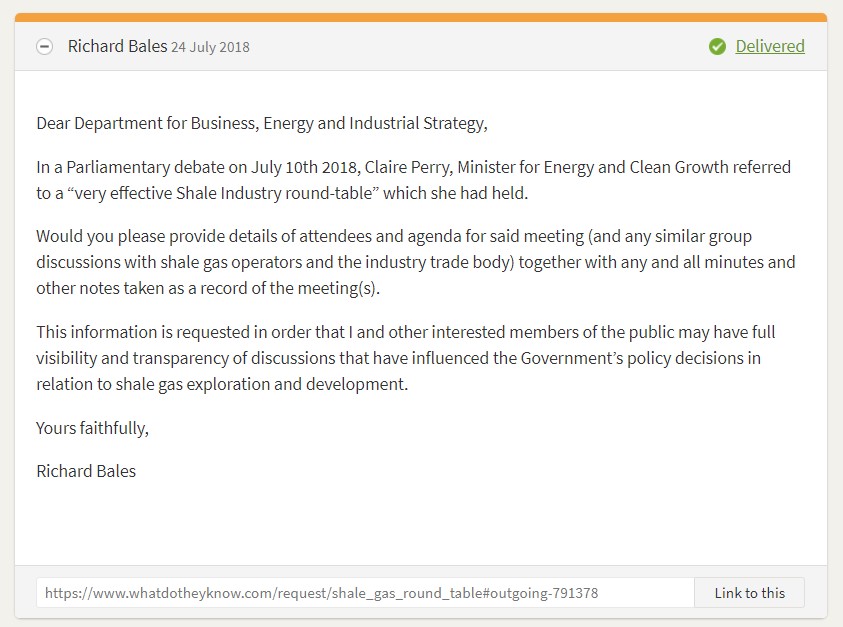Click the Claire Perry name in the text
Viewport: 843px width, 627px height.
click(410, 168)
